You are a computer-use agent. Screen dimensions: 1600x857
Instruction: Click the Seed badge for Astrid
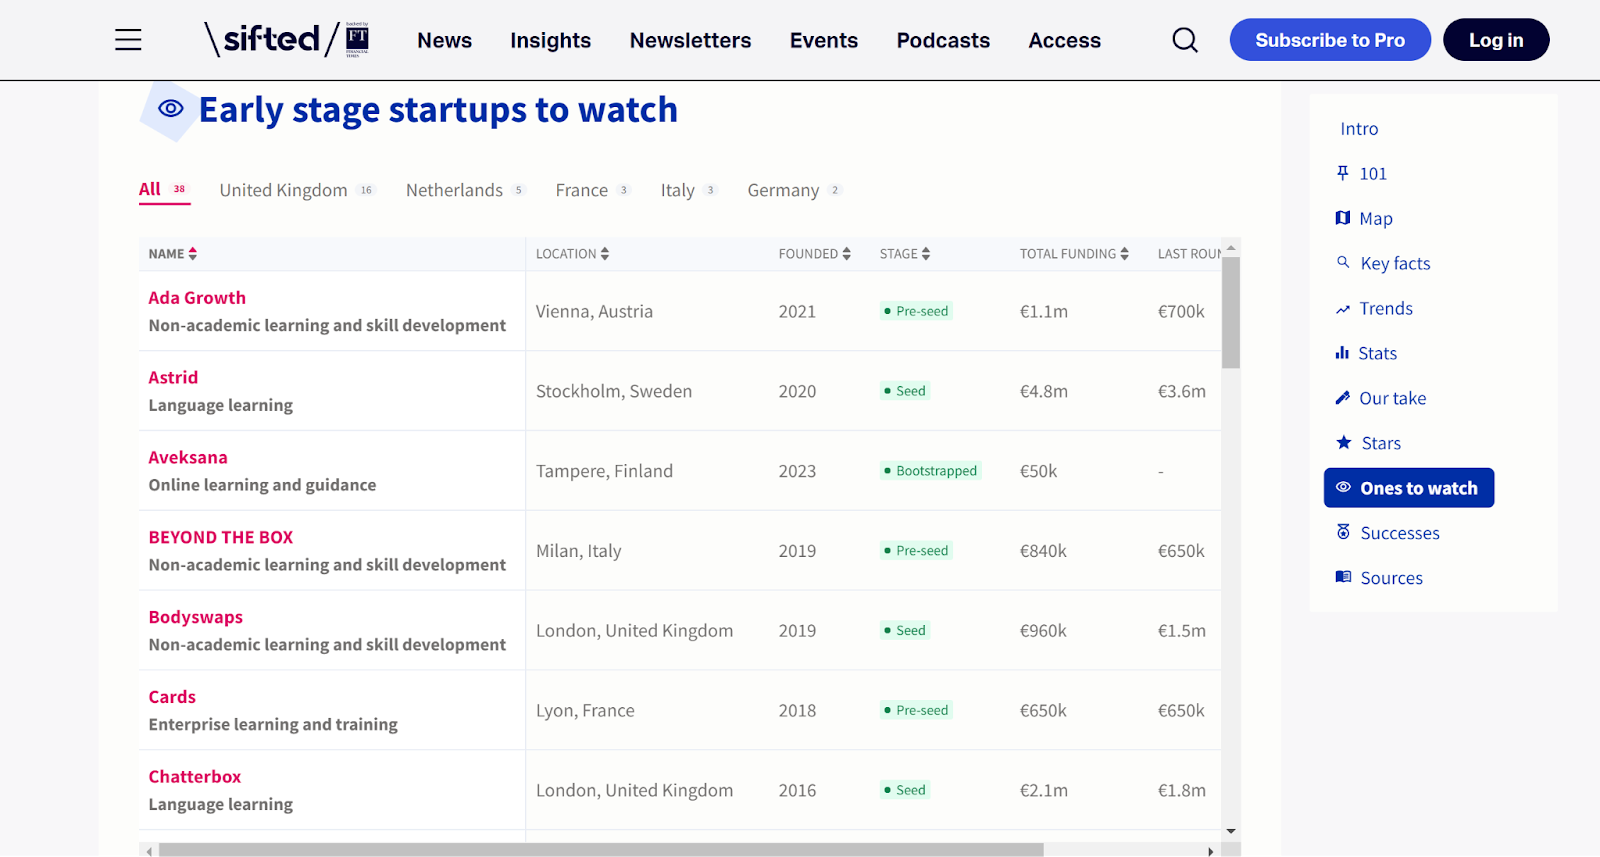pyautogui.click(x=905, y=391)
